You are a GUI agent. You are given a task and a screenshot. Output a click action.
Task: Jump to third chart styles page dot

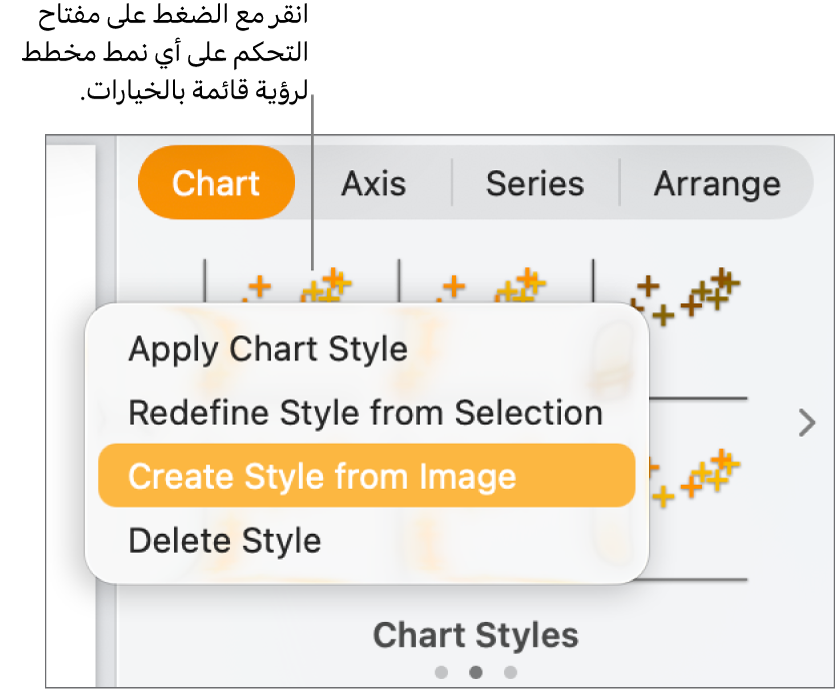click(x=511, y=672)
